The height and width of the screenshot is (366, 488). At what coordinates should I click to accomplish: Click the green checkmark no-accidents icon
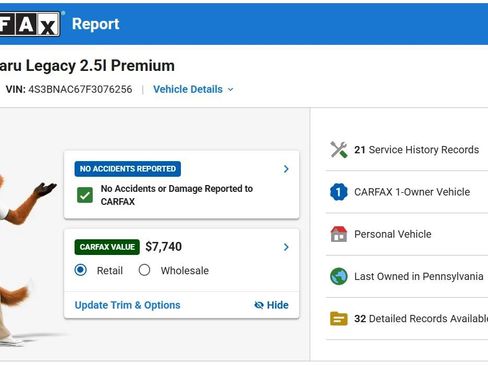85,195
